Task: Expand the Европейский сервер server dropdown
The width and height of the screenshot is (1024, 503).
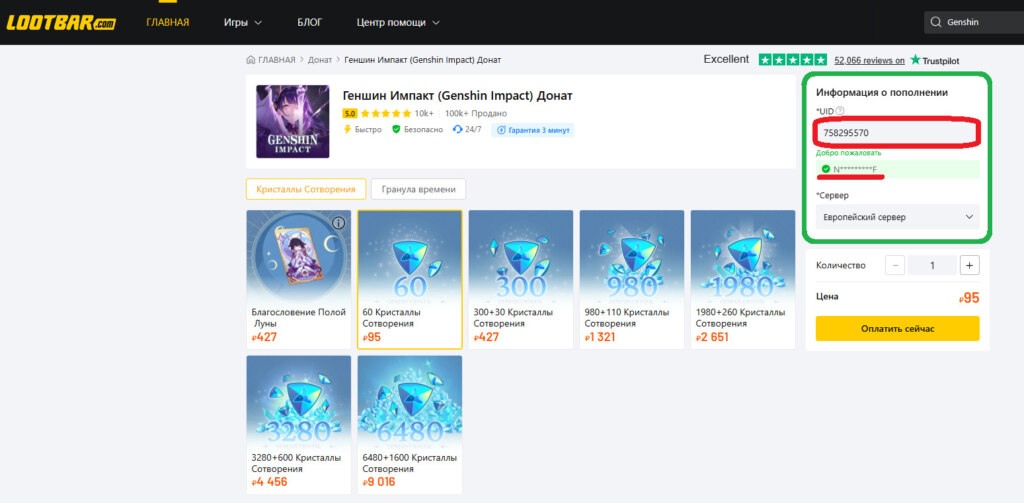Action: click(897, 217)
